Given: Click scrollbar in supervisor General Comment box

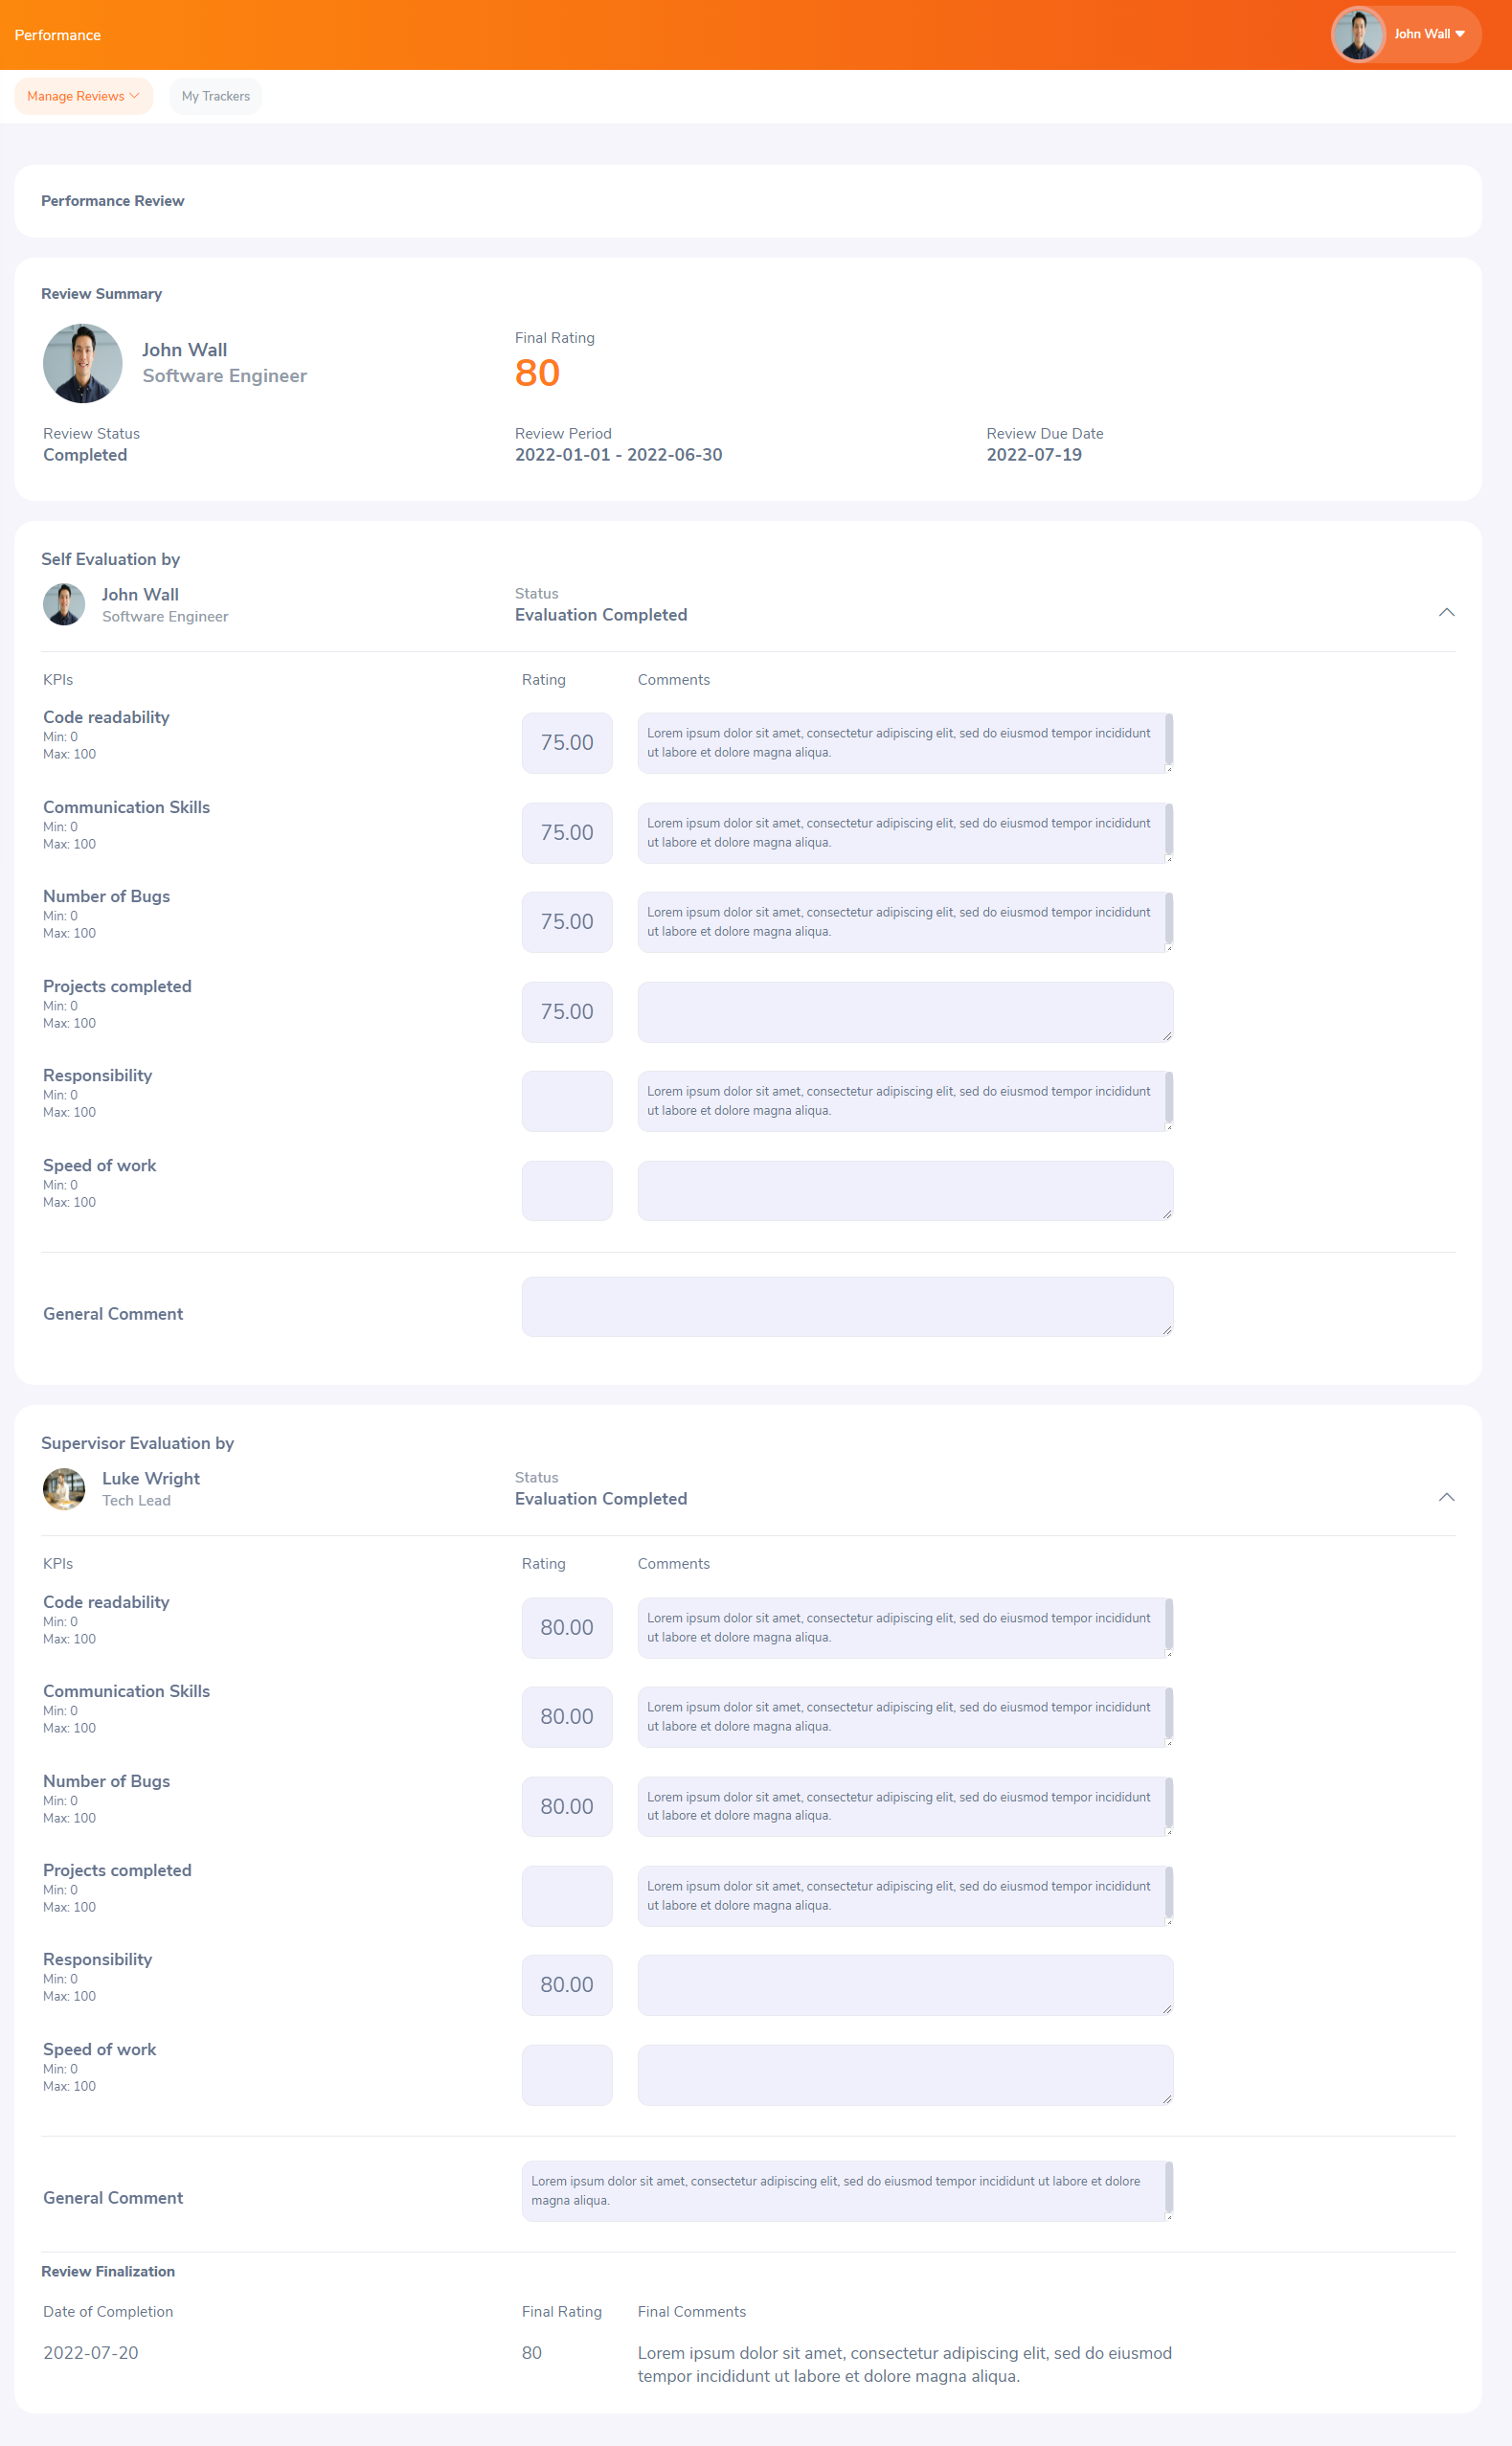Looking at the screenshot, I should (1168, 2187).
